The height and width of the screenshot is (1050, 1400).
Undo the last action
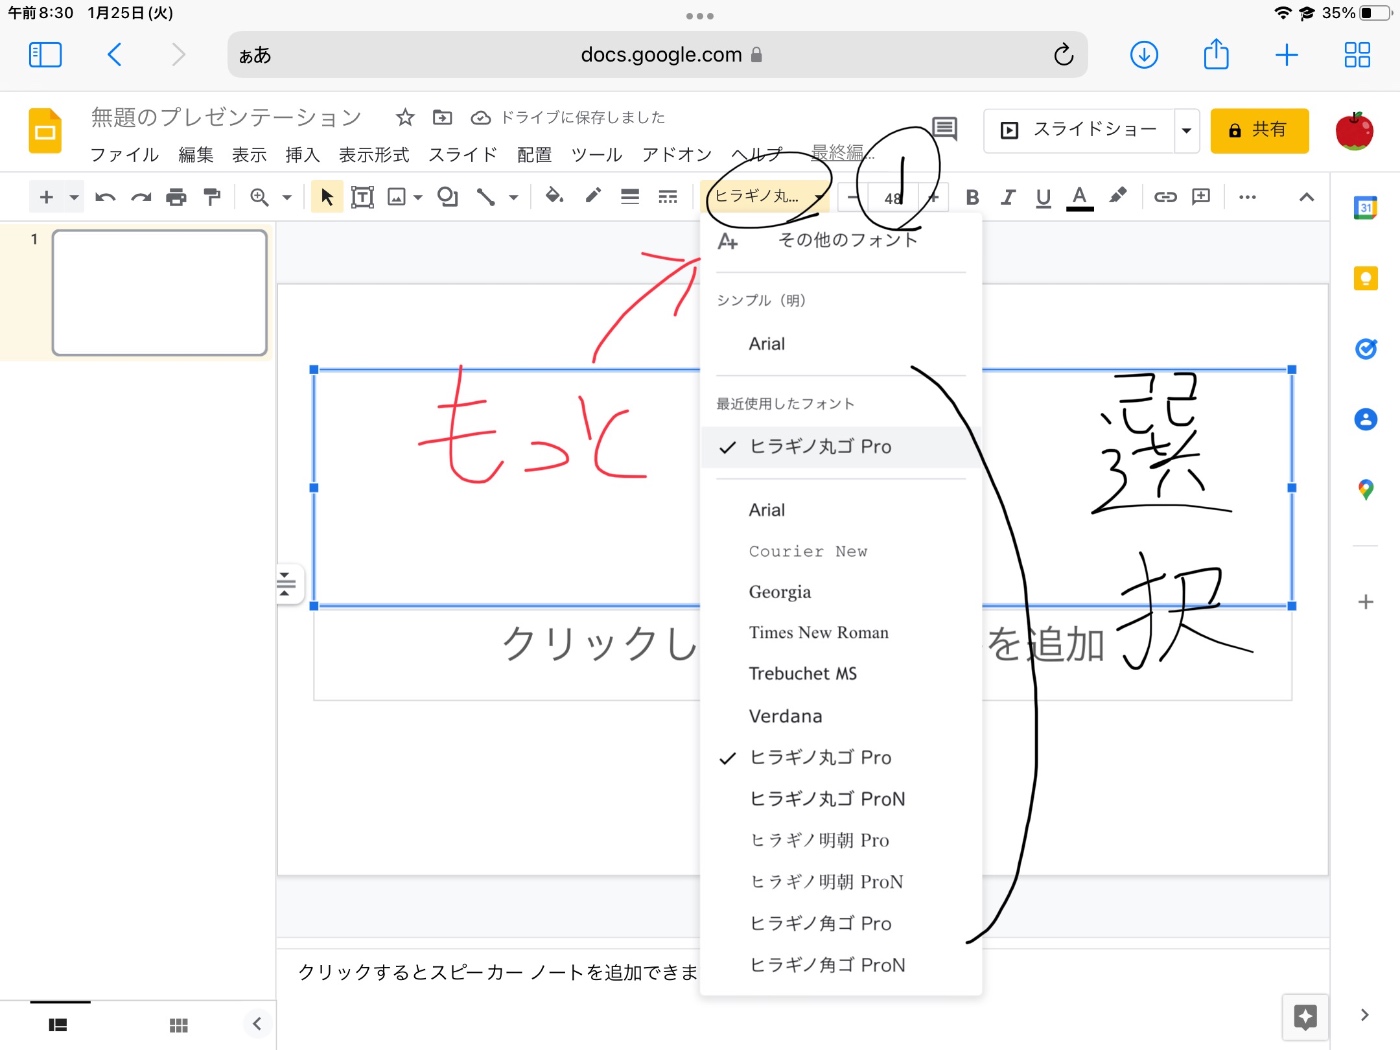pyautogui.click(x=105, y=197)
